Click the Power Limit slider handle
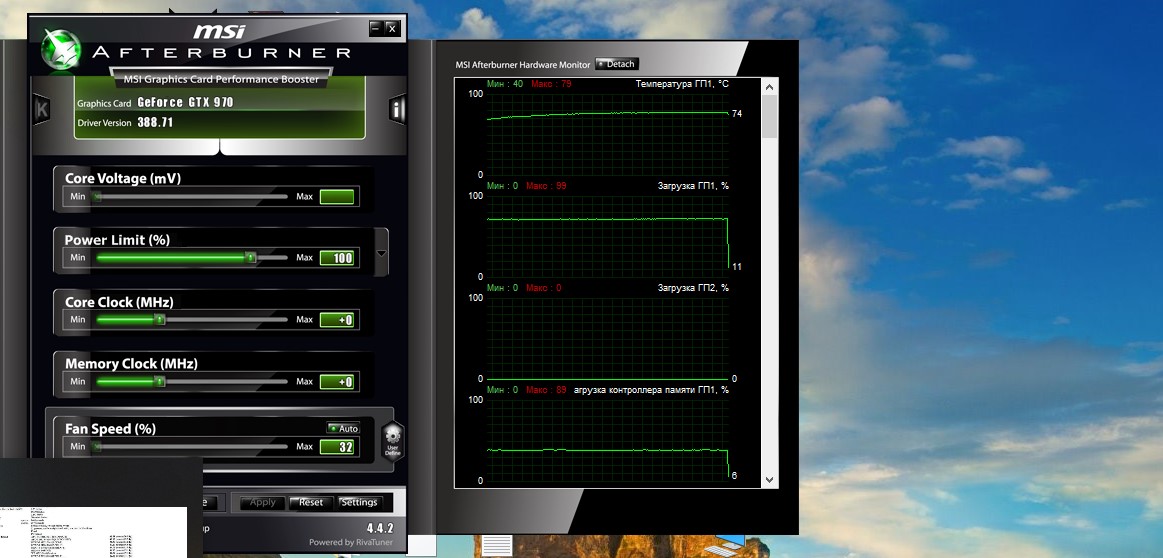1163x558 pixels. (x=251, y=257)
